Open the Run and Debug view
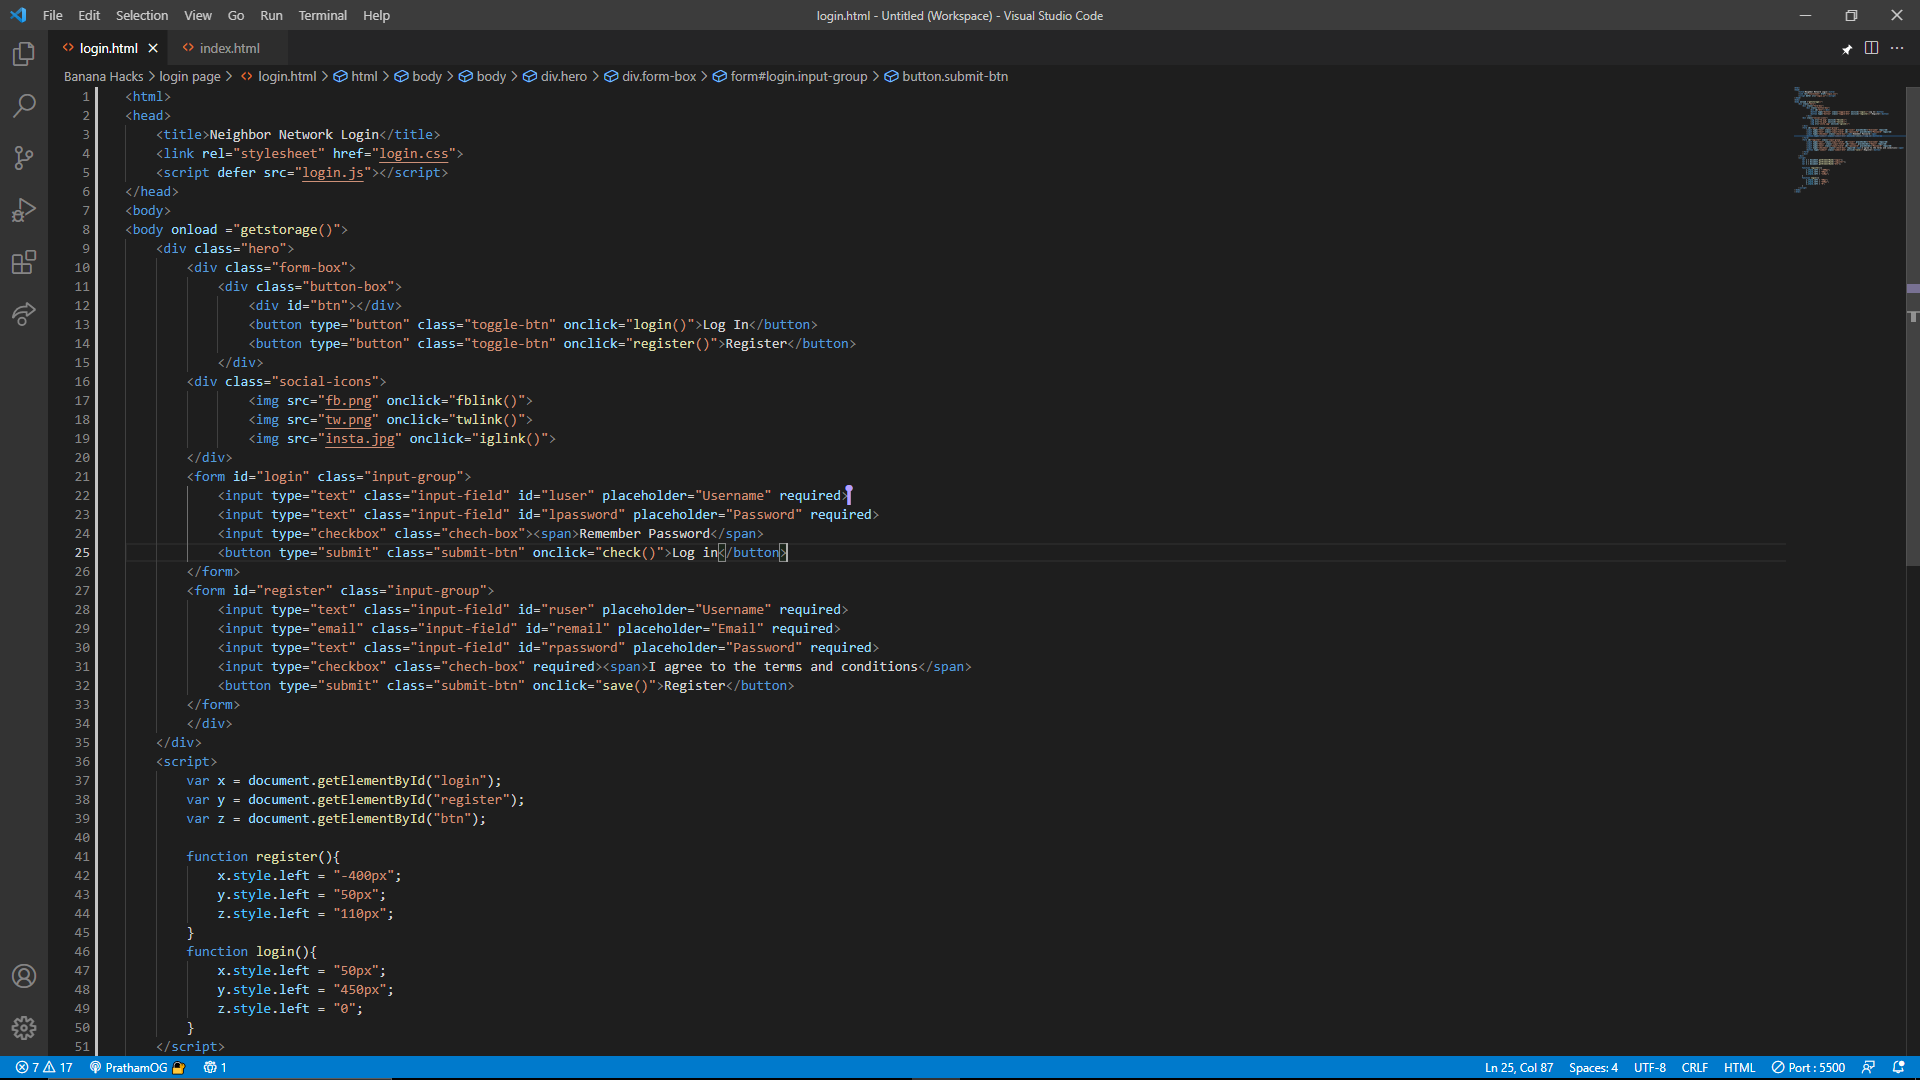The height and width of the screenshot is (1080, 1920). pyautogui.click(x=24, y=210)
